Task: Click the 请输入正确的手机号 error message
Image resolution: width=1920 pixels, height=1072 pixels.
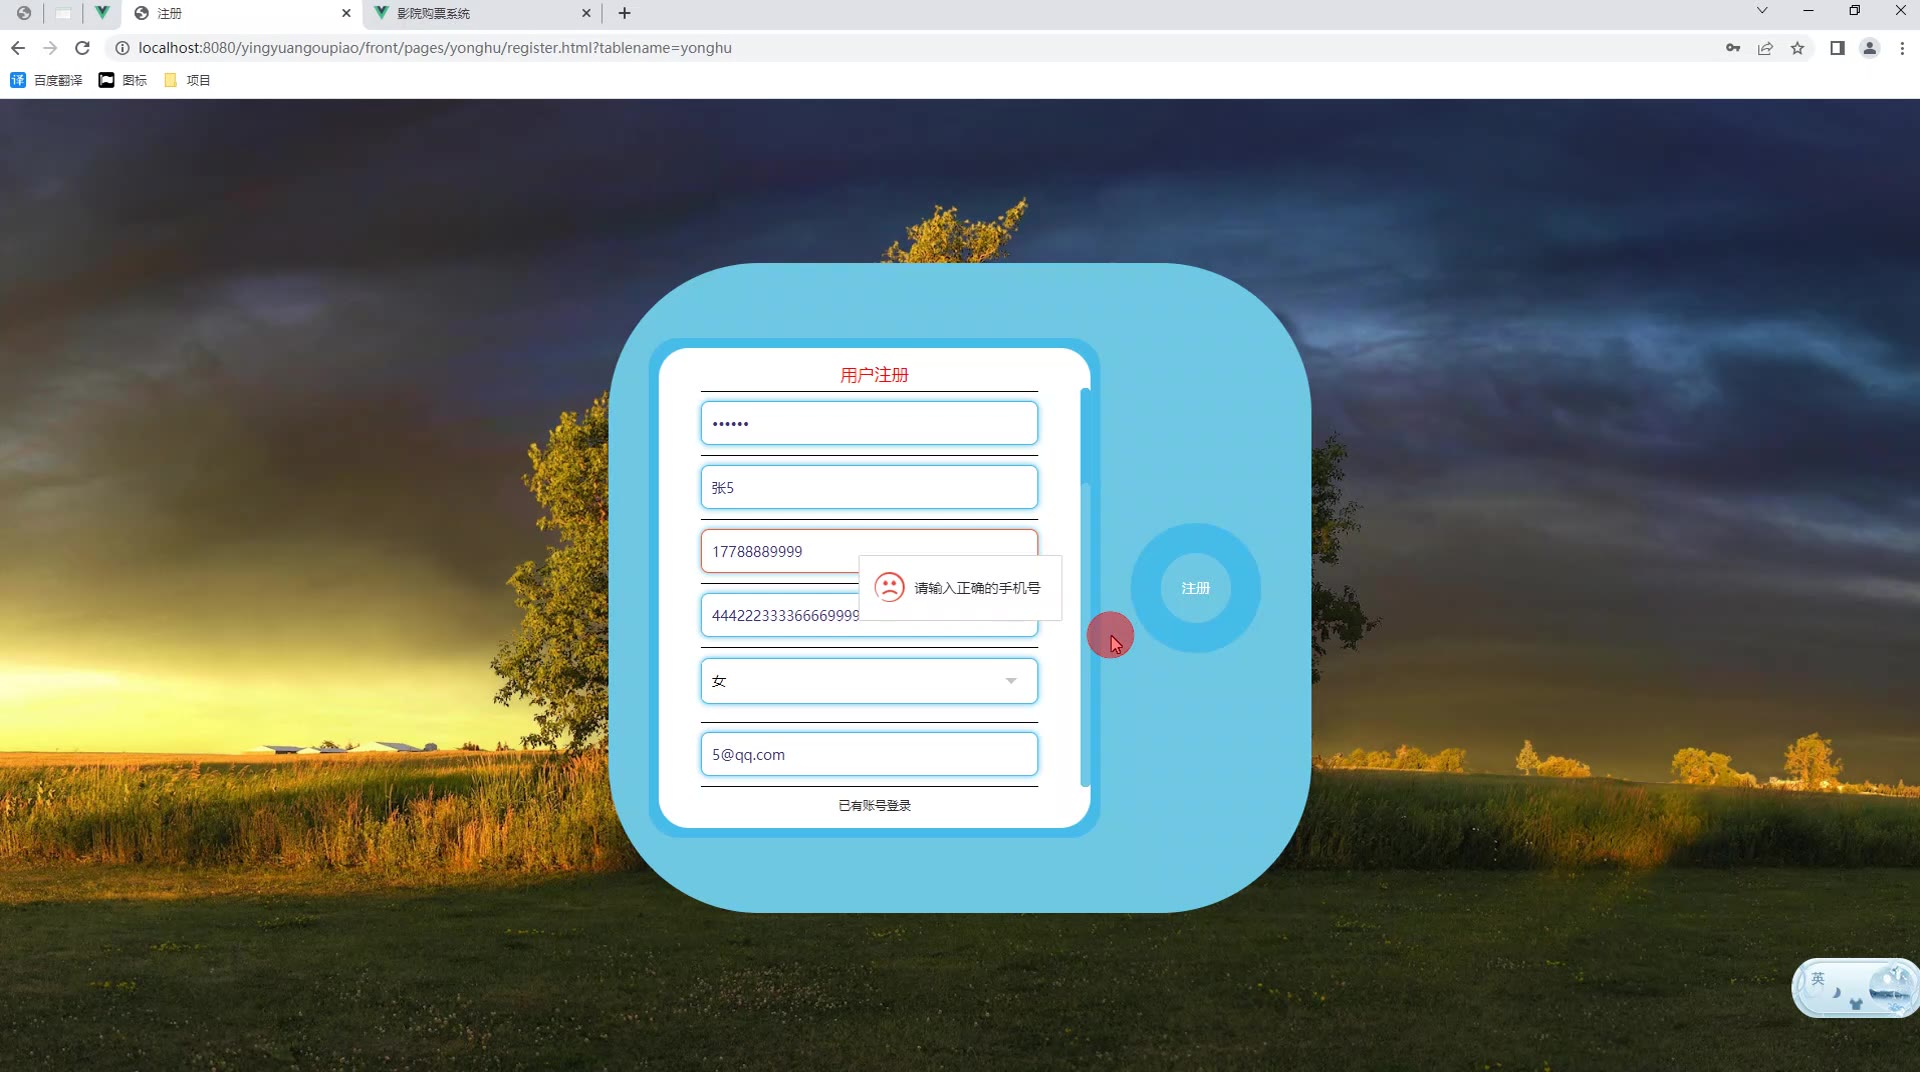Action: [977, 588]
